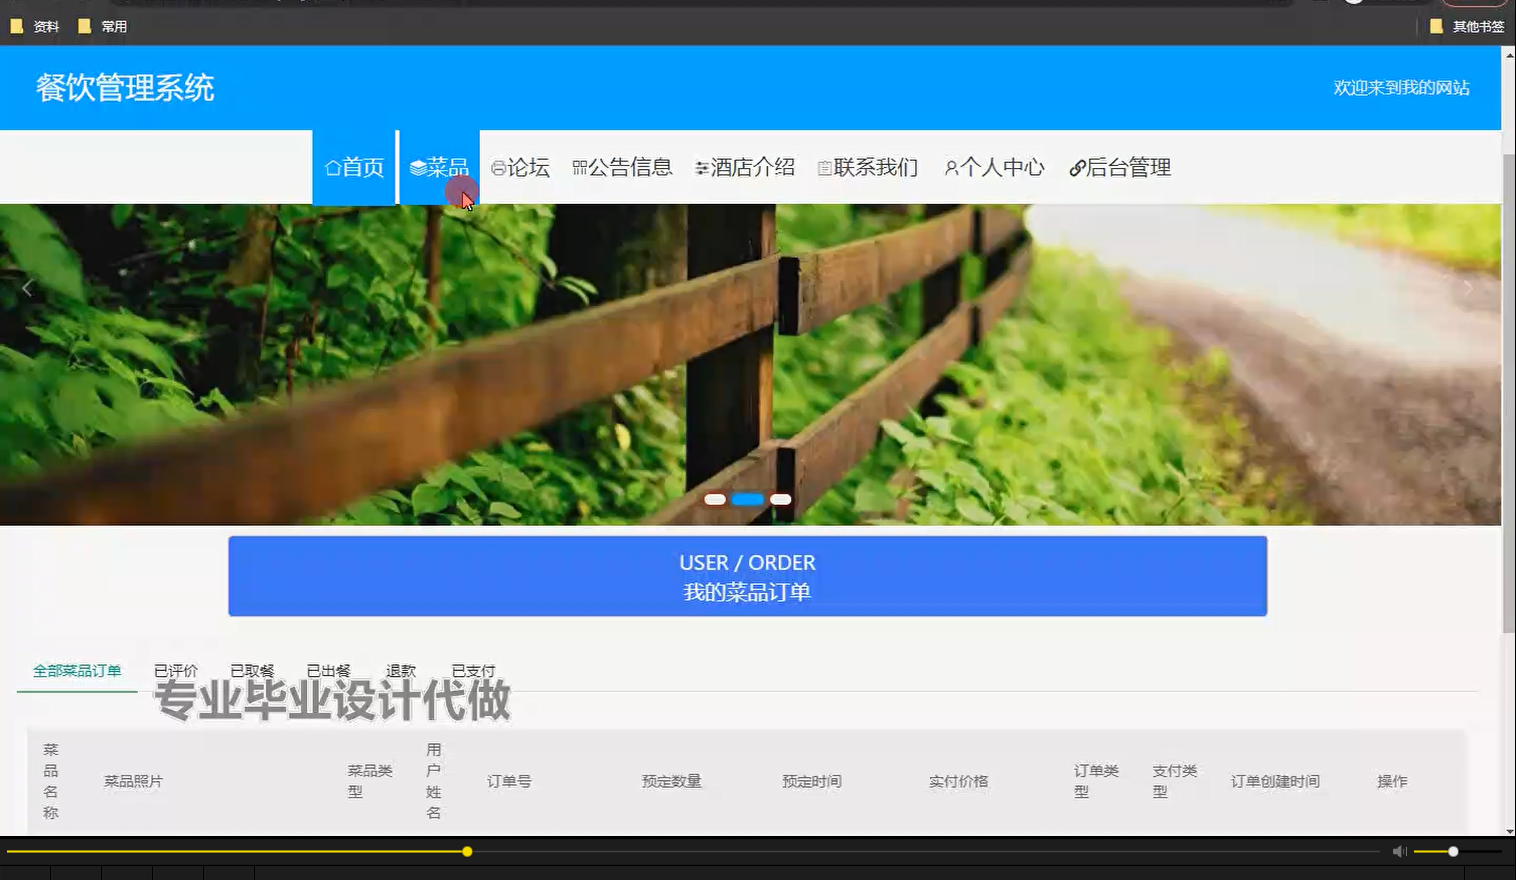Click the USER / ORDER 我的菜品订单 button
This screenshot has width=1516, height=880.
(747, 576)
